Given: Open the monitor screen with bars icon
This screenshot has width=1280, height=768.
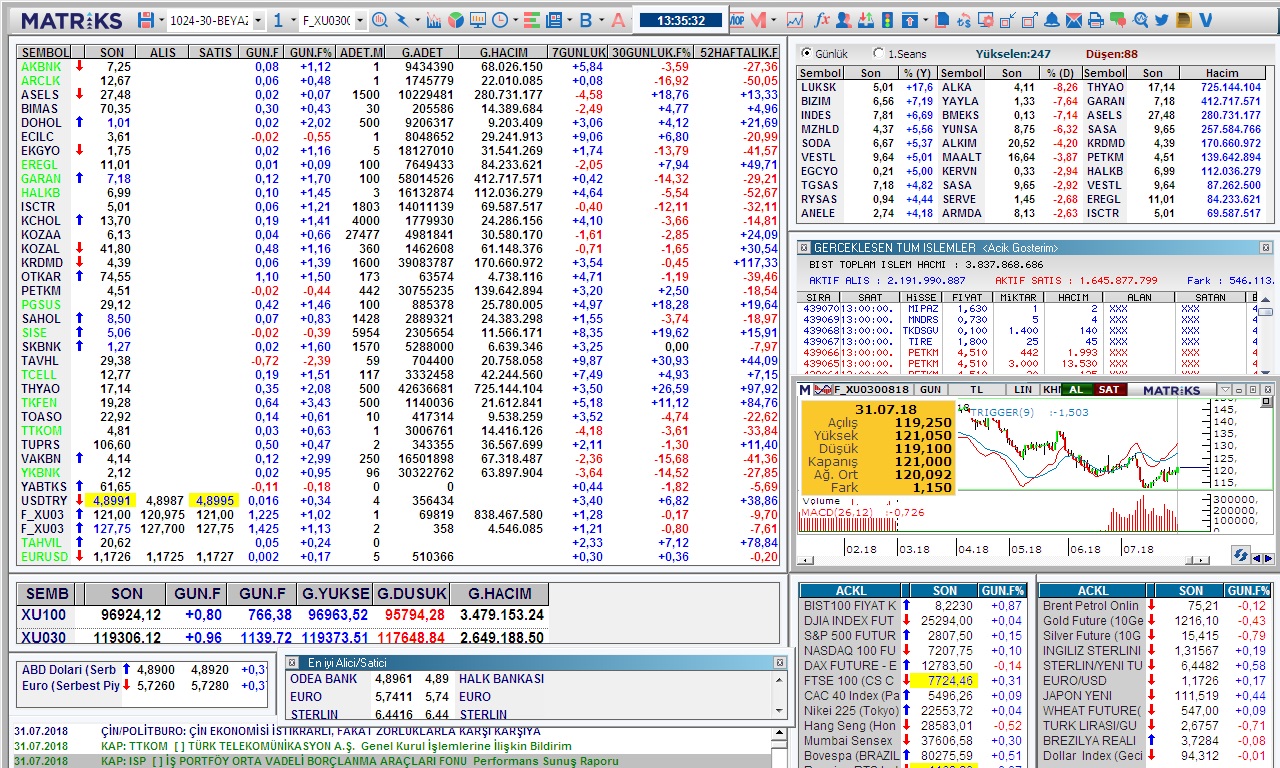Looking at the screenshot, I should coord(477,20).
